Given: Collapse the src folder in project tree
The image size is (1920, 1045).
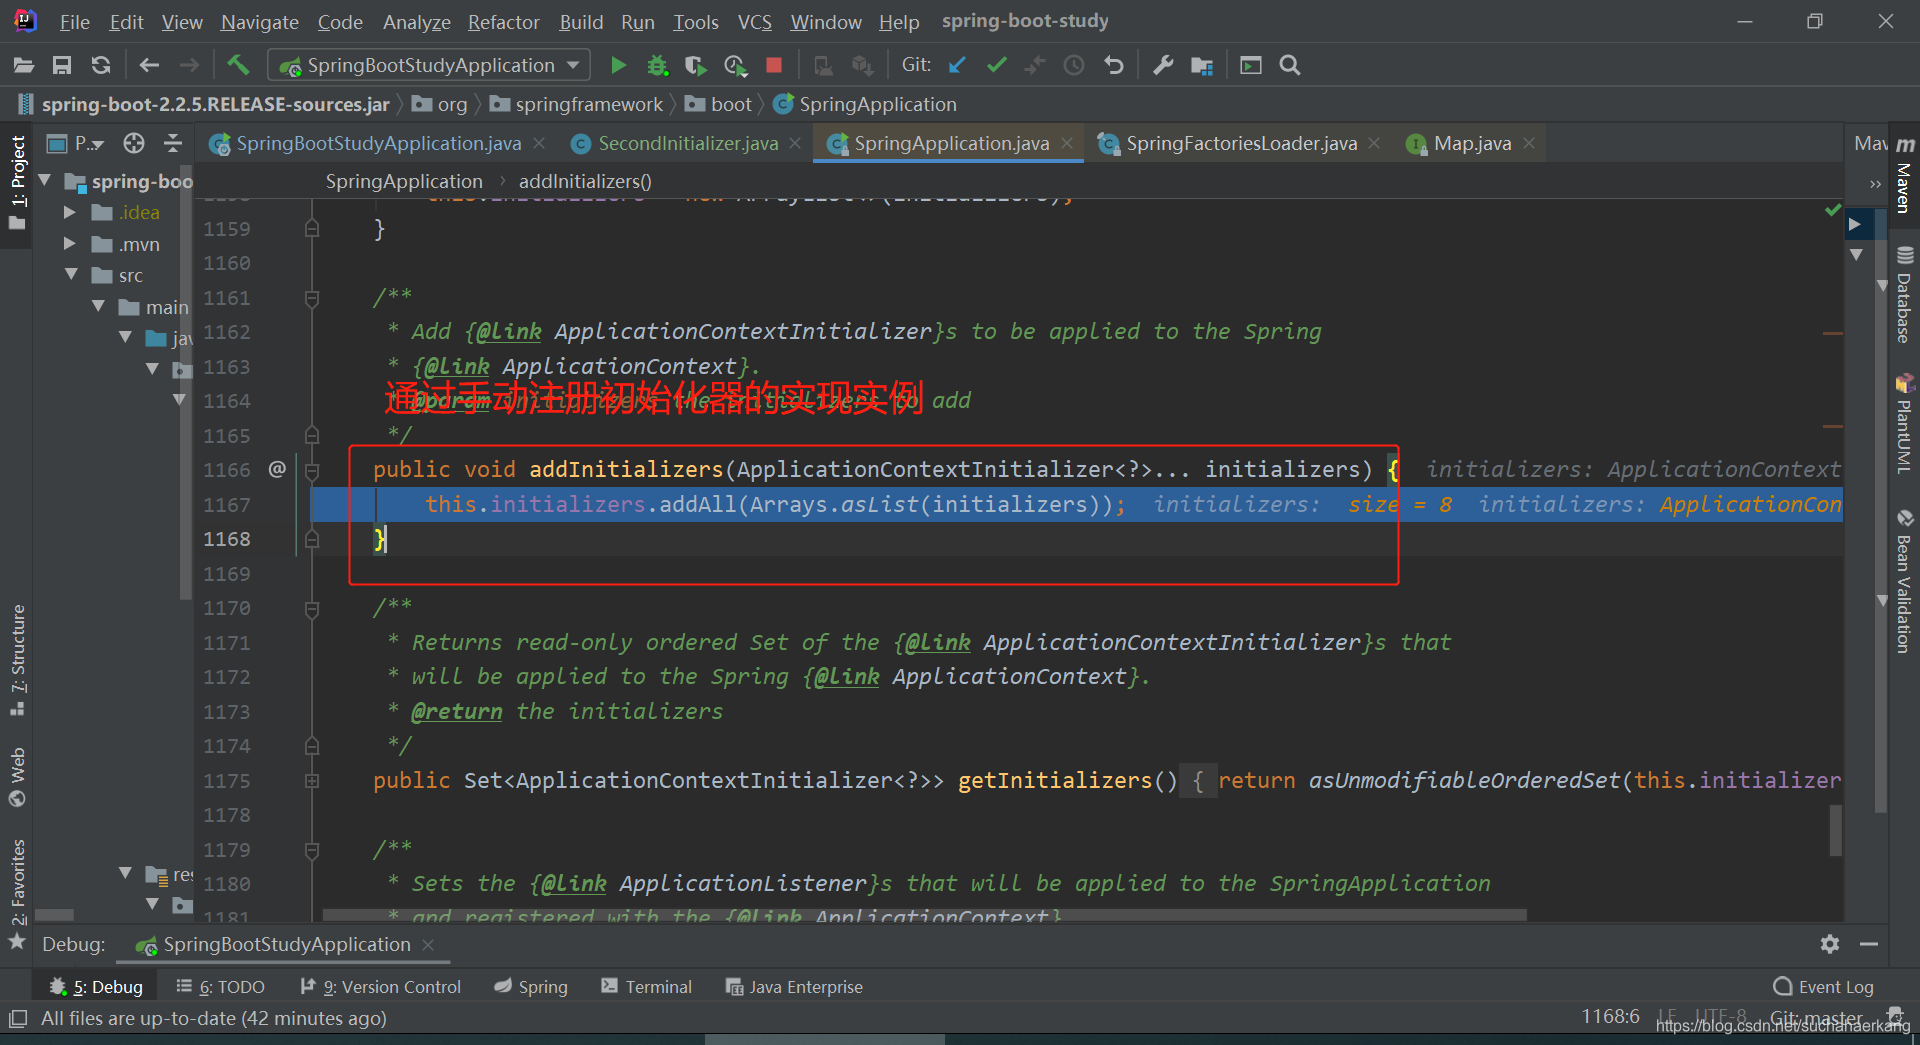Looking at the screenshot, I should pos(71,274).
